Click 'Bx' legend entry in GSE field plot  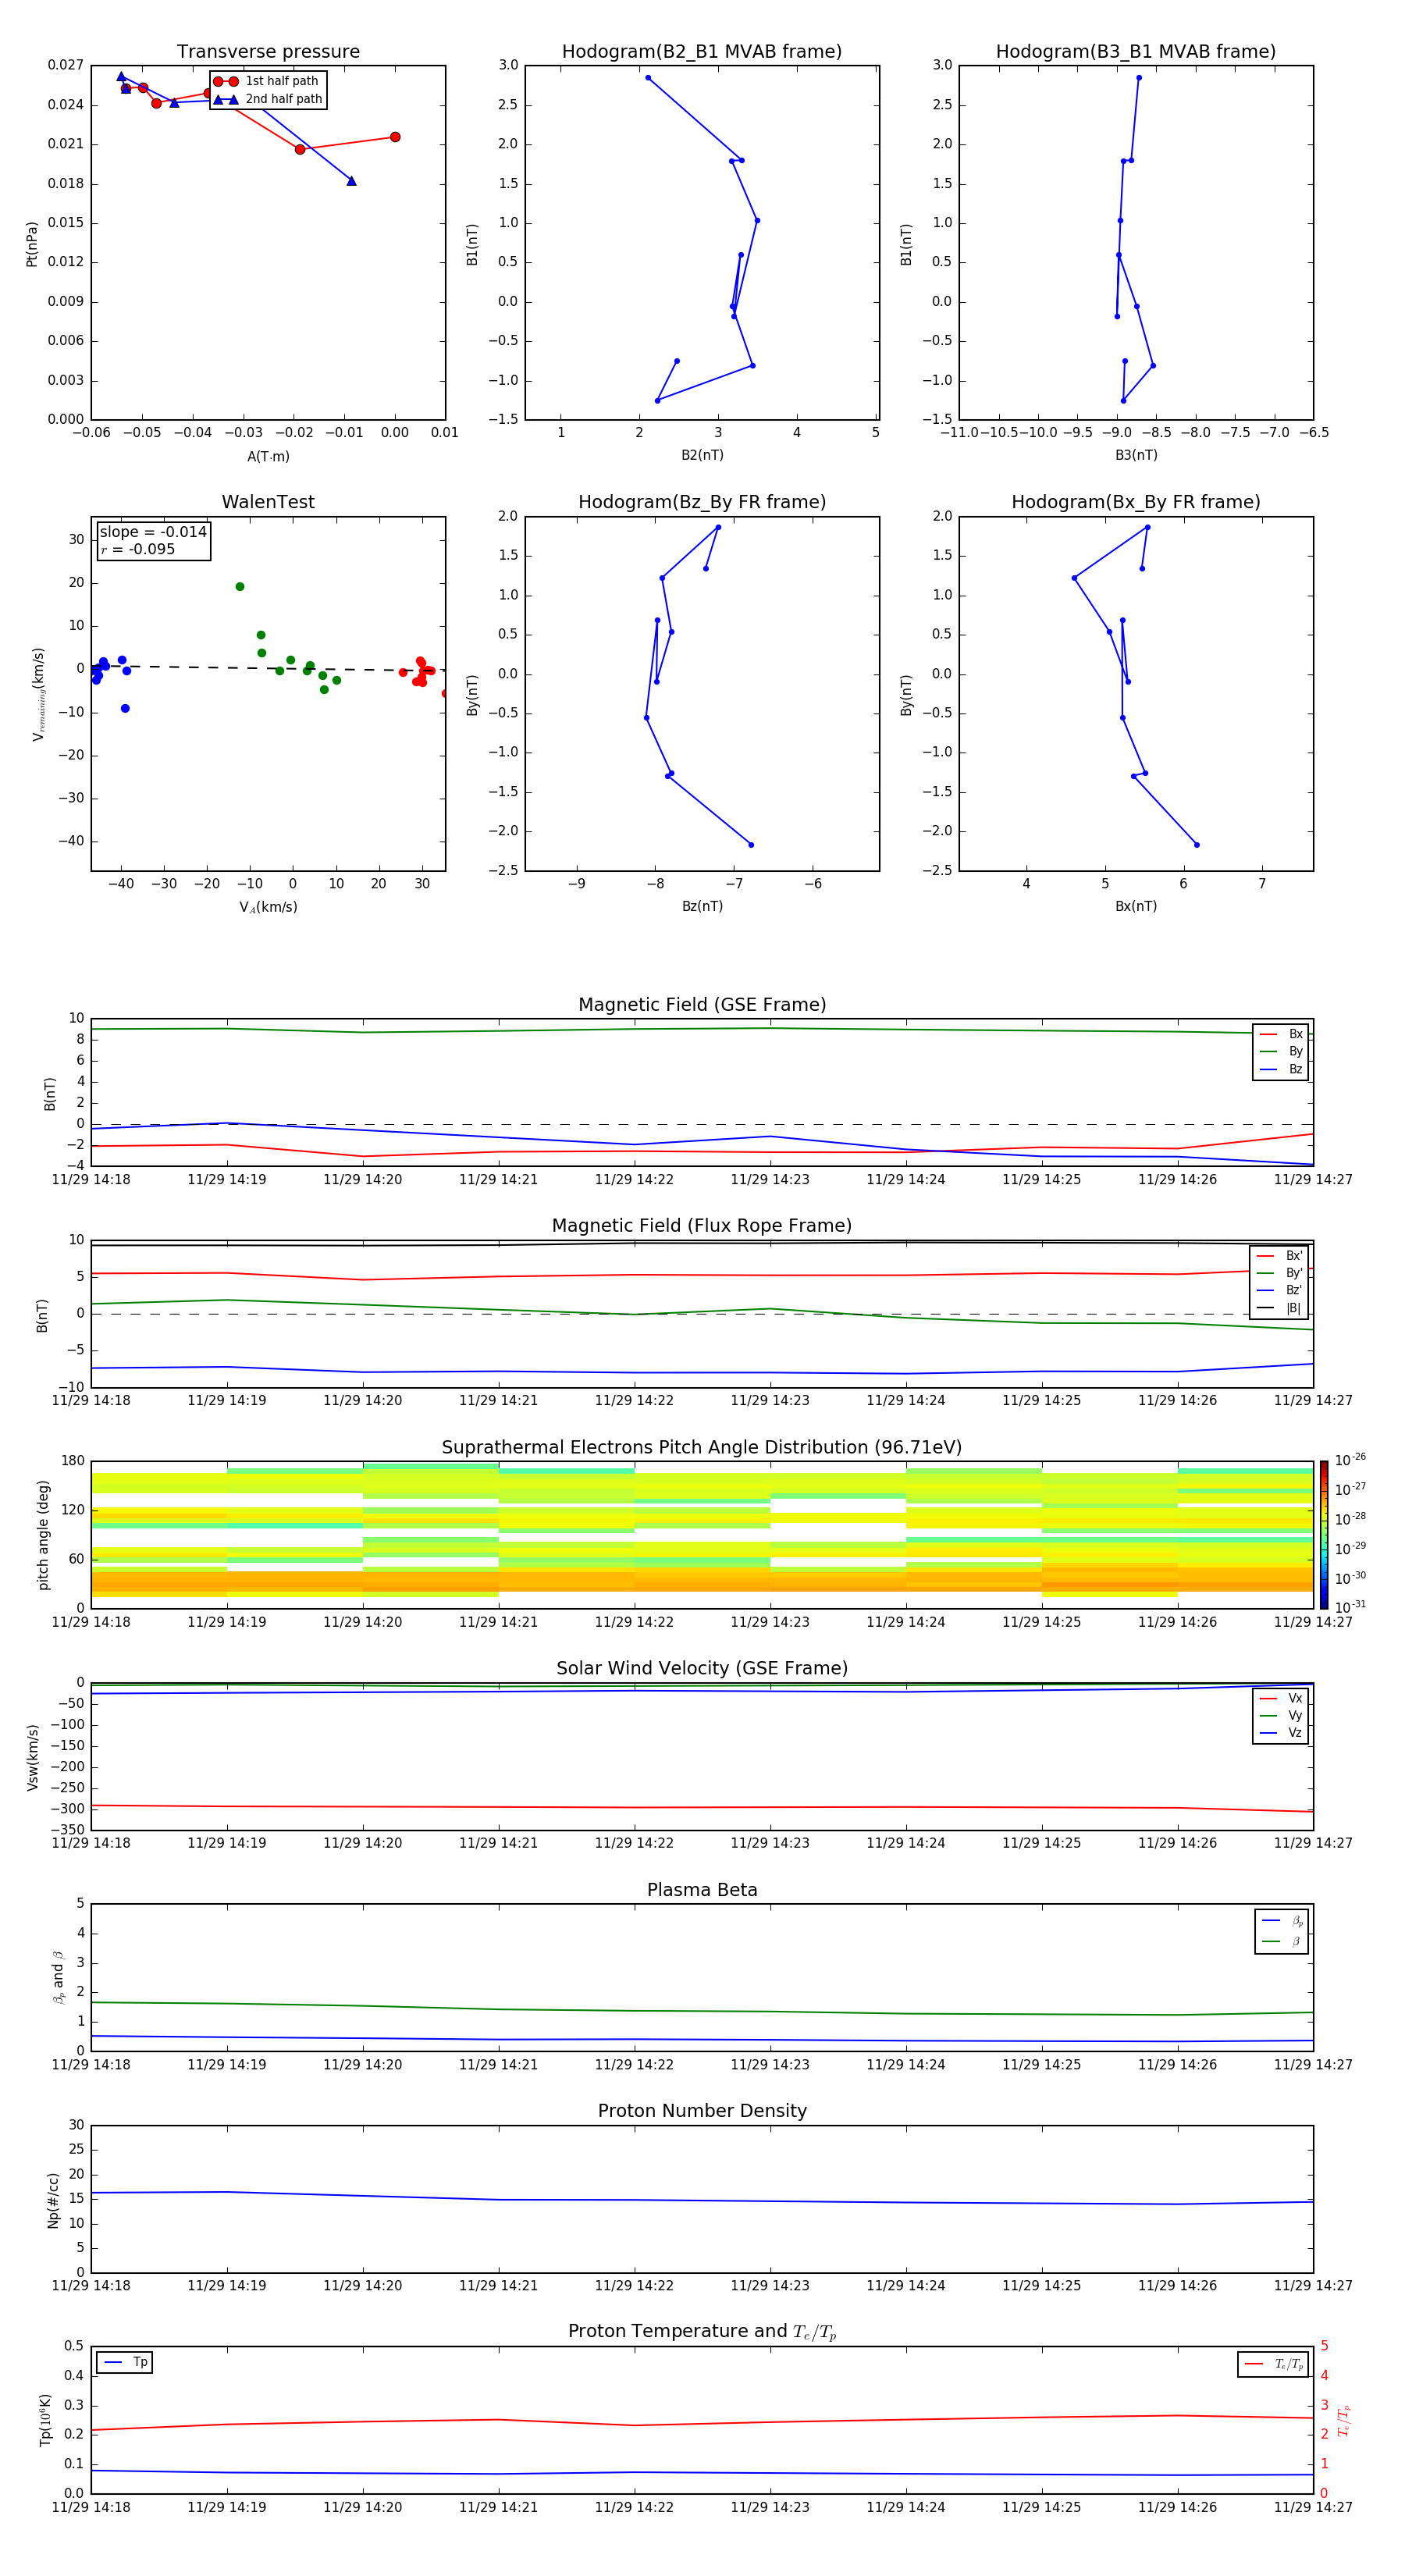(x=1282, y=1034)
